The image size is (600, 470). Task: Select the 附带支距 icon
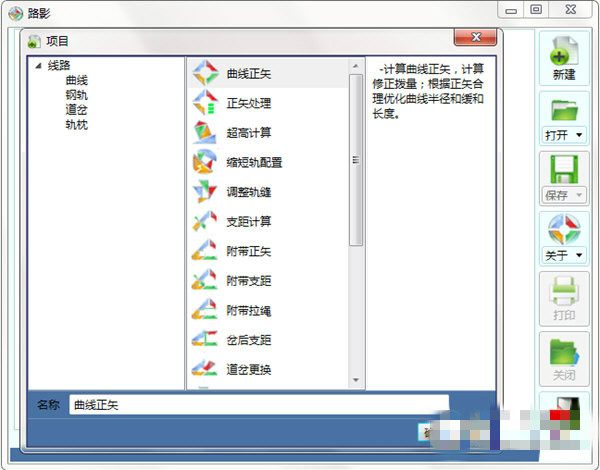[205, 280]
